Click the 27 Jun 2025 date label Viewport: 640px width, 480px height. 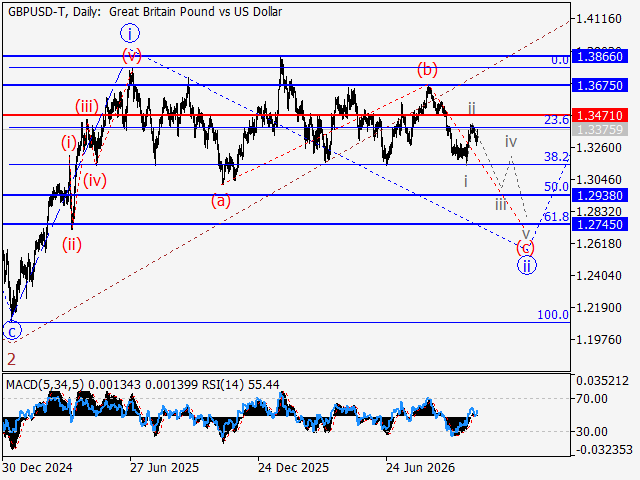(x=164, y=467)
